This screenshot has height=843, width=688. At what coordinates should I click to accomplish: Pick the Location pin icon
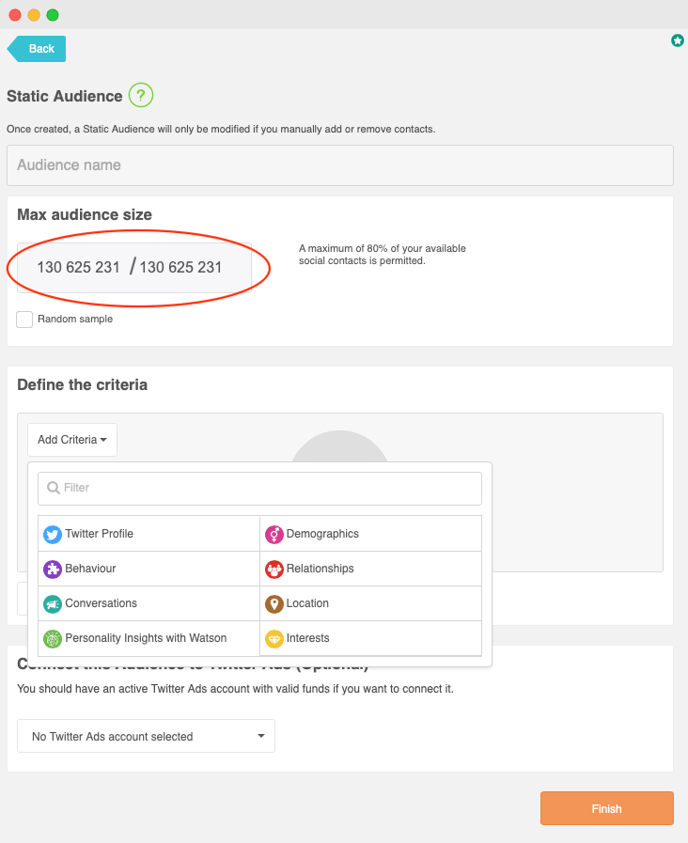tap(274, 604)
